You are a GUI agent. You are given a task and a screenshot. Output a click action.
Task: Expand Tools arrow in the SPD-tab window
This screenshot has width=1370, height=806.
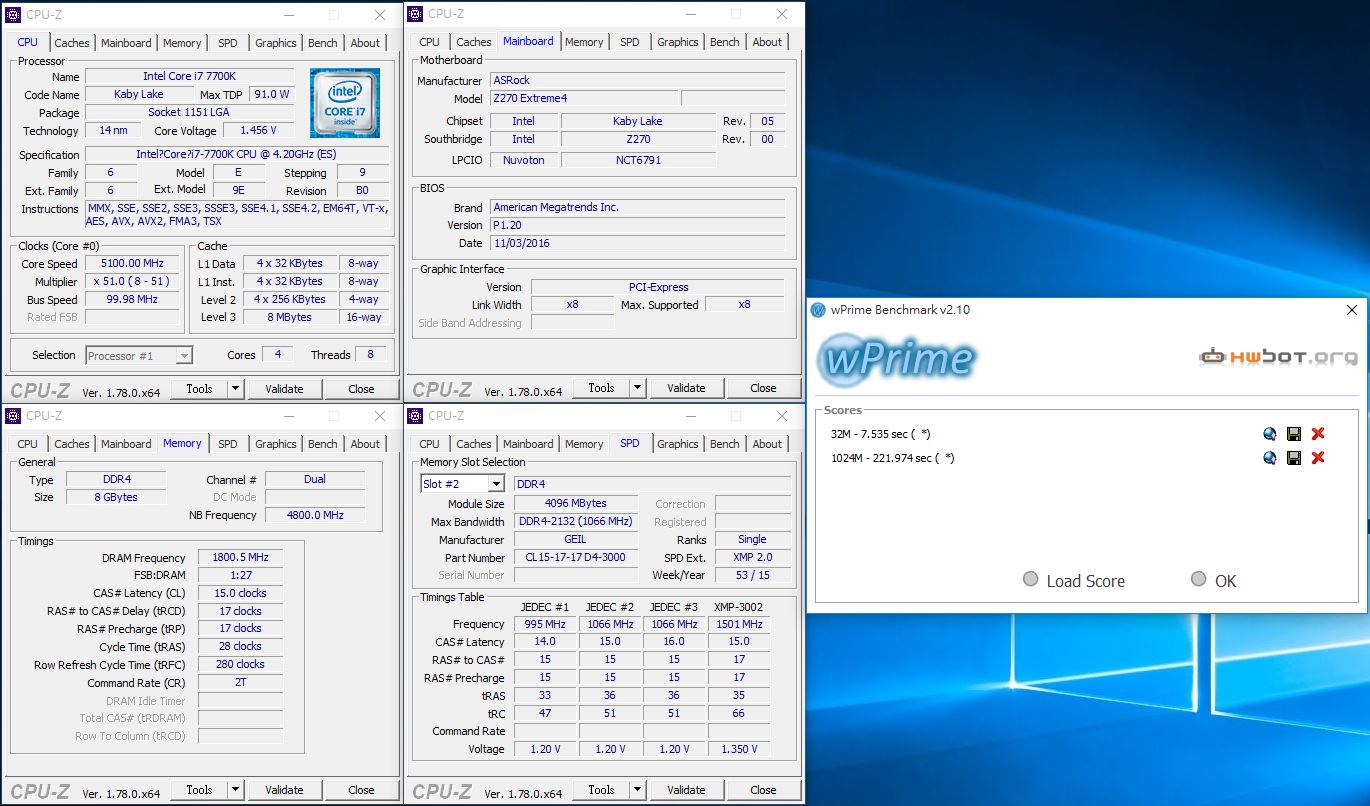638,790
